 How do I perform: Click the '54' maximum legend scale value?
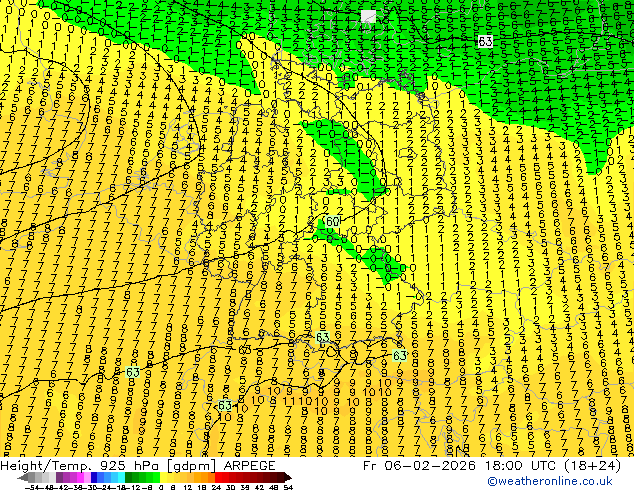(x=288, y=487)
